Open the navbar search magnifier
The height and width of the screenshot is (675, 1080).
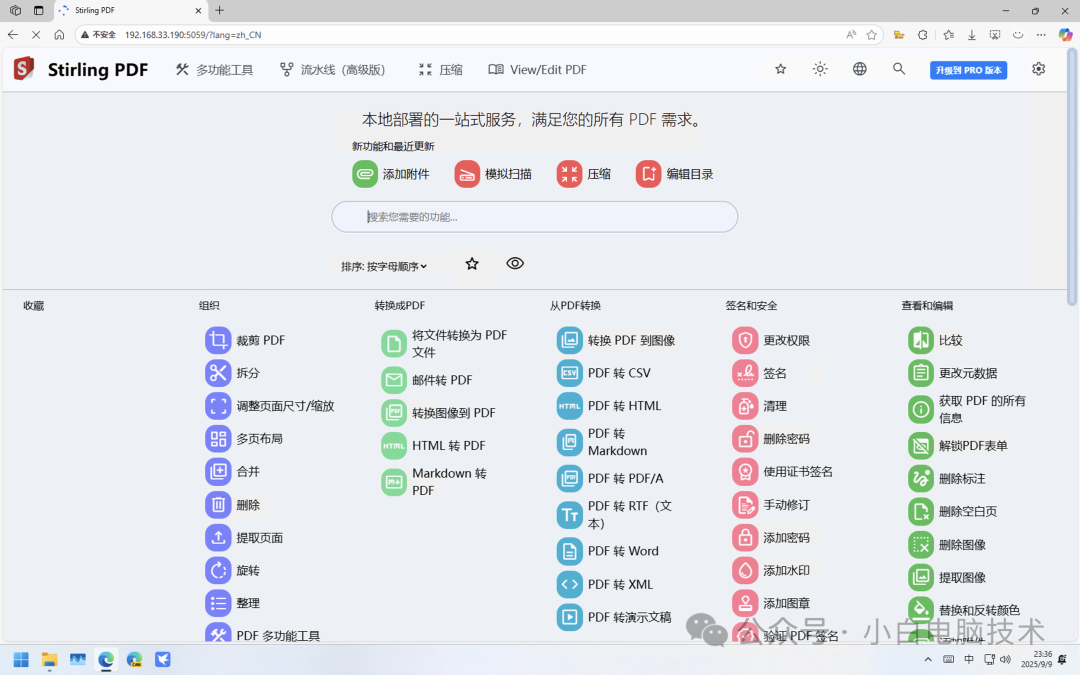click(x=899, y=69)
